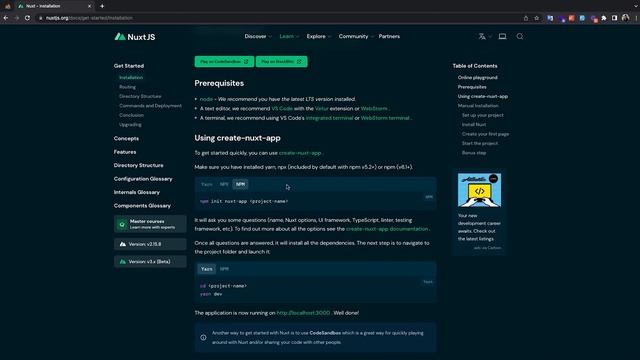Expand the Configuration Glossary section
Image resolution: width=640 pixels, height=360 pixels.
pos(143,179)
